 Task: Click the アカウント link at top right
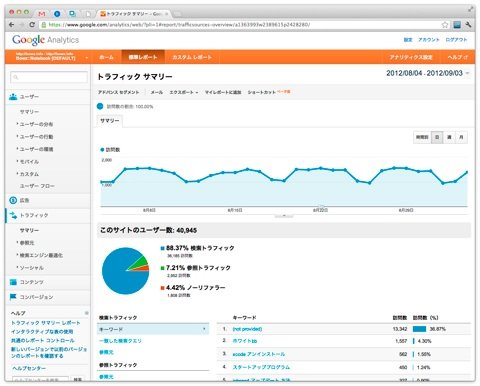click(x=429, y=40)
